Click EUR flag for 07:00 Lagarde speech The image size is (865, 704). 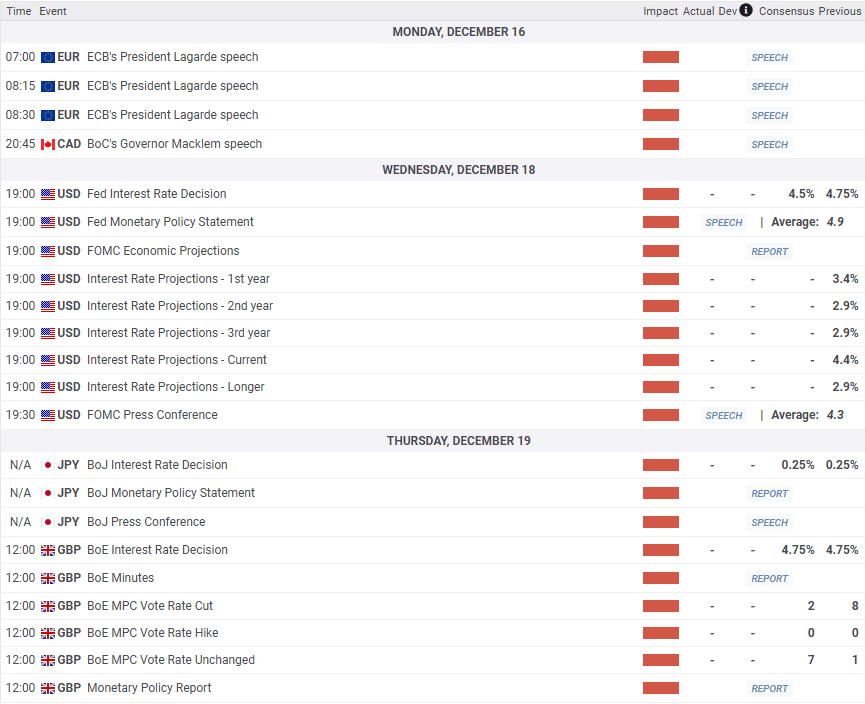[48, 57]
